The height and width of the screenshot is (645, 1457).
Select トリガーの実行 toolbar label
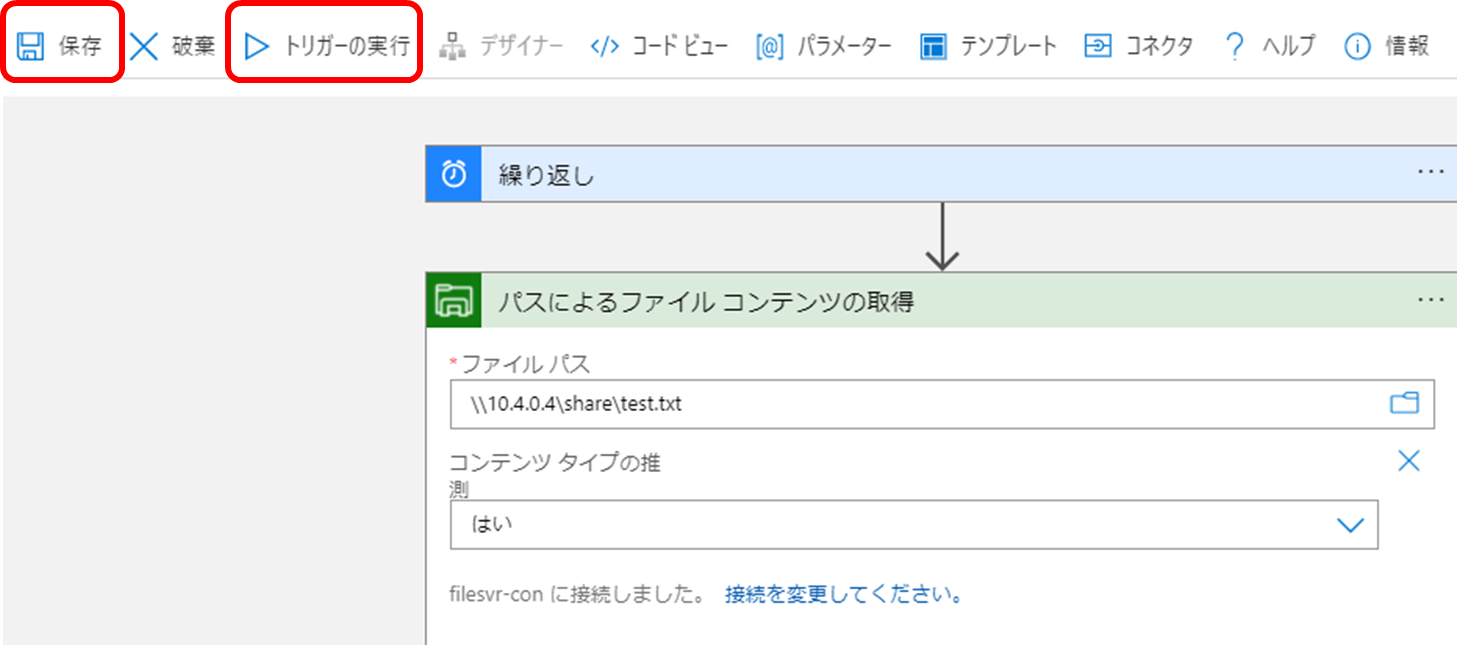347,46
